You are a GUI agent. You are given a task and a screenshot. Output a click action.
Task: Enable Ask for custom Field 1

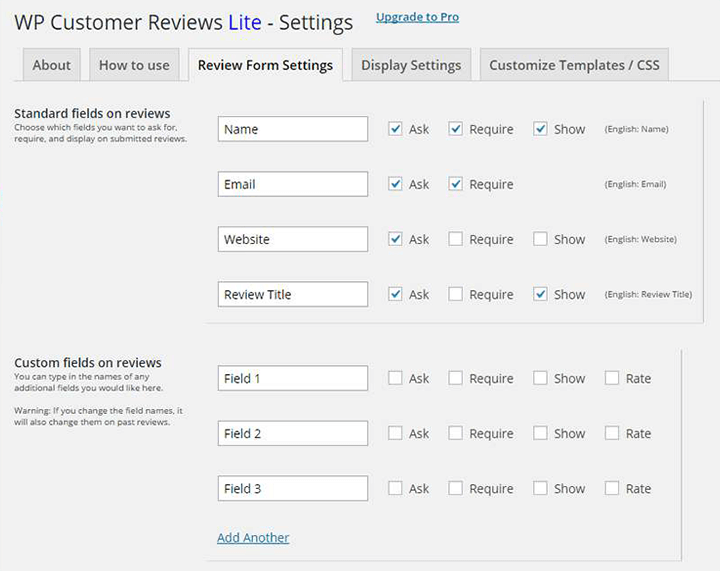point(395,378)
